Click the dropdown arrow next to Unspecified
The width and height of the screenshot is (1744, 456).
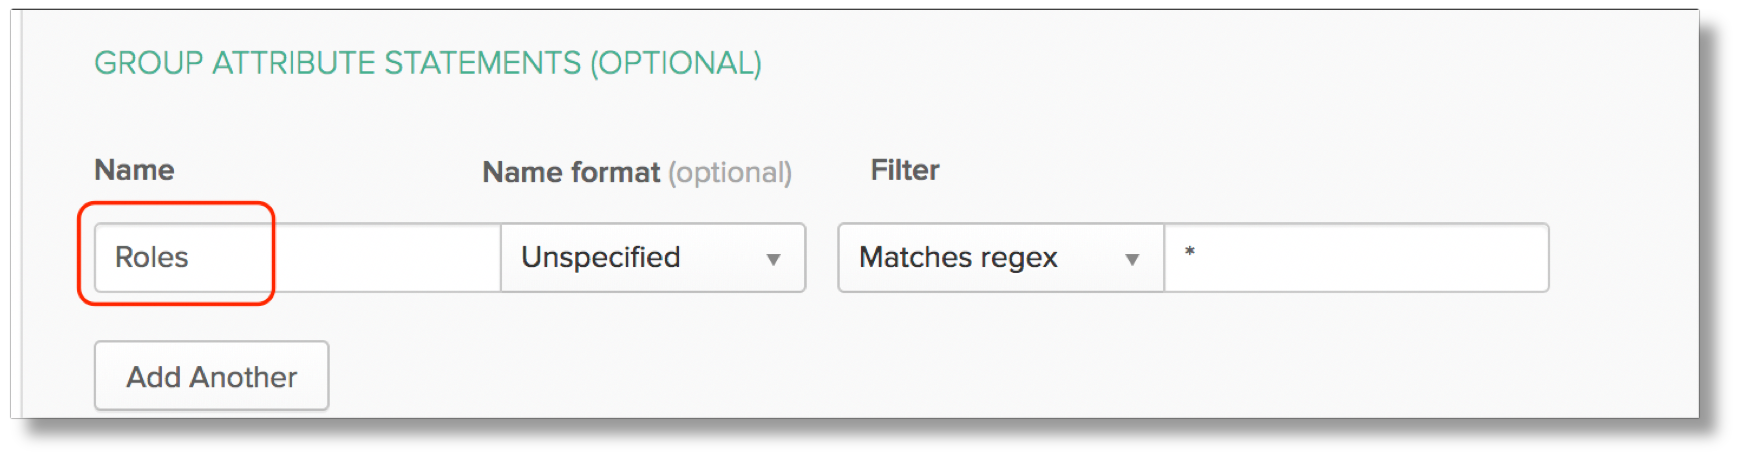(773, 259)
